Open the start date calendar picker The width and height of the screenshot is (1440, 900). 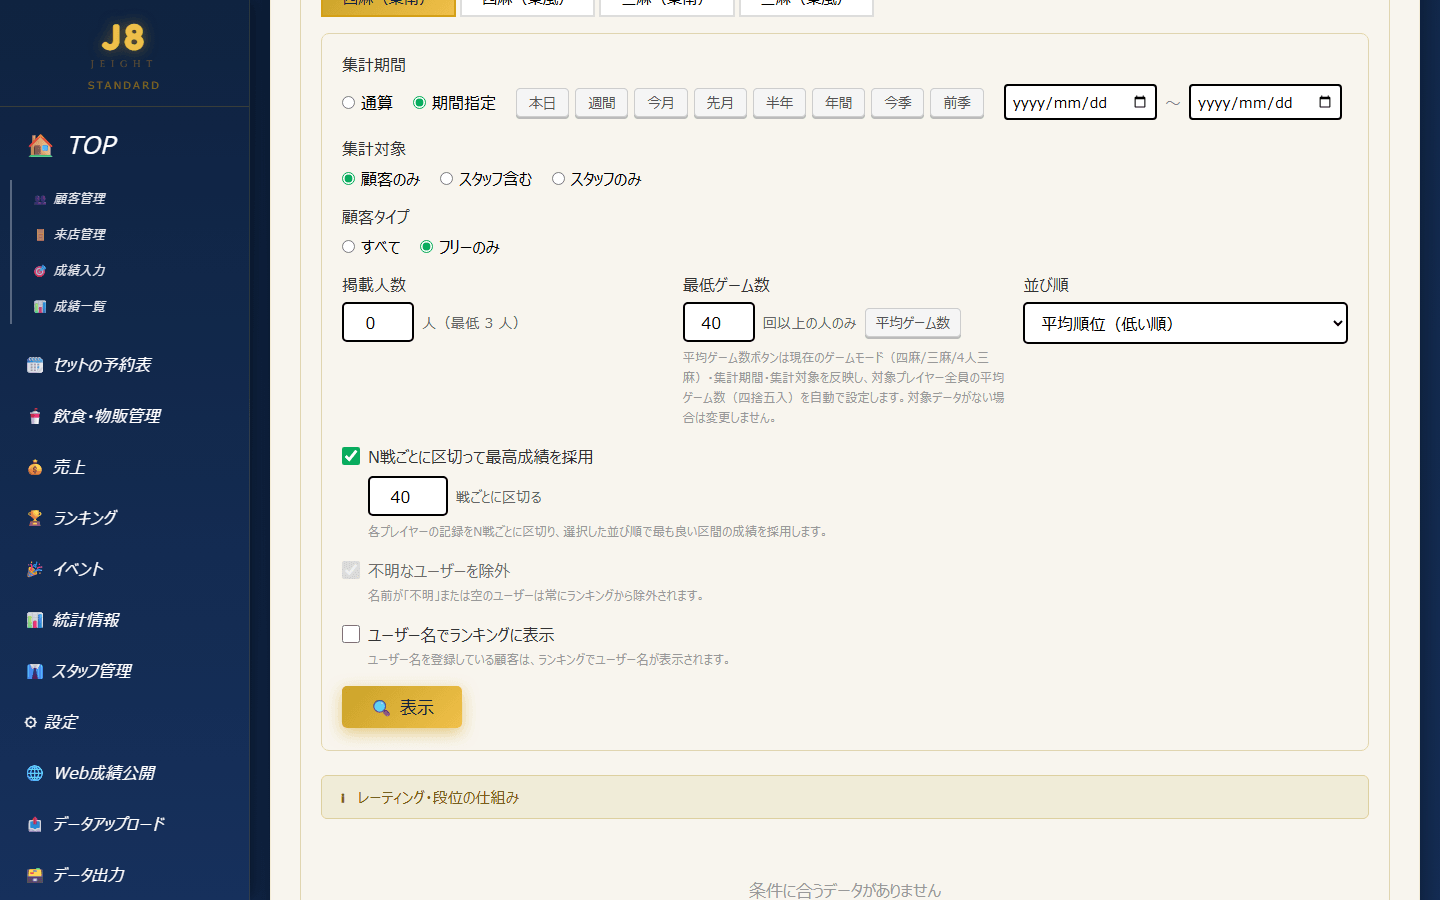pos(1140,102)
